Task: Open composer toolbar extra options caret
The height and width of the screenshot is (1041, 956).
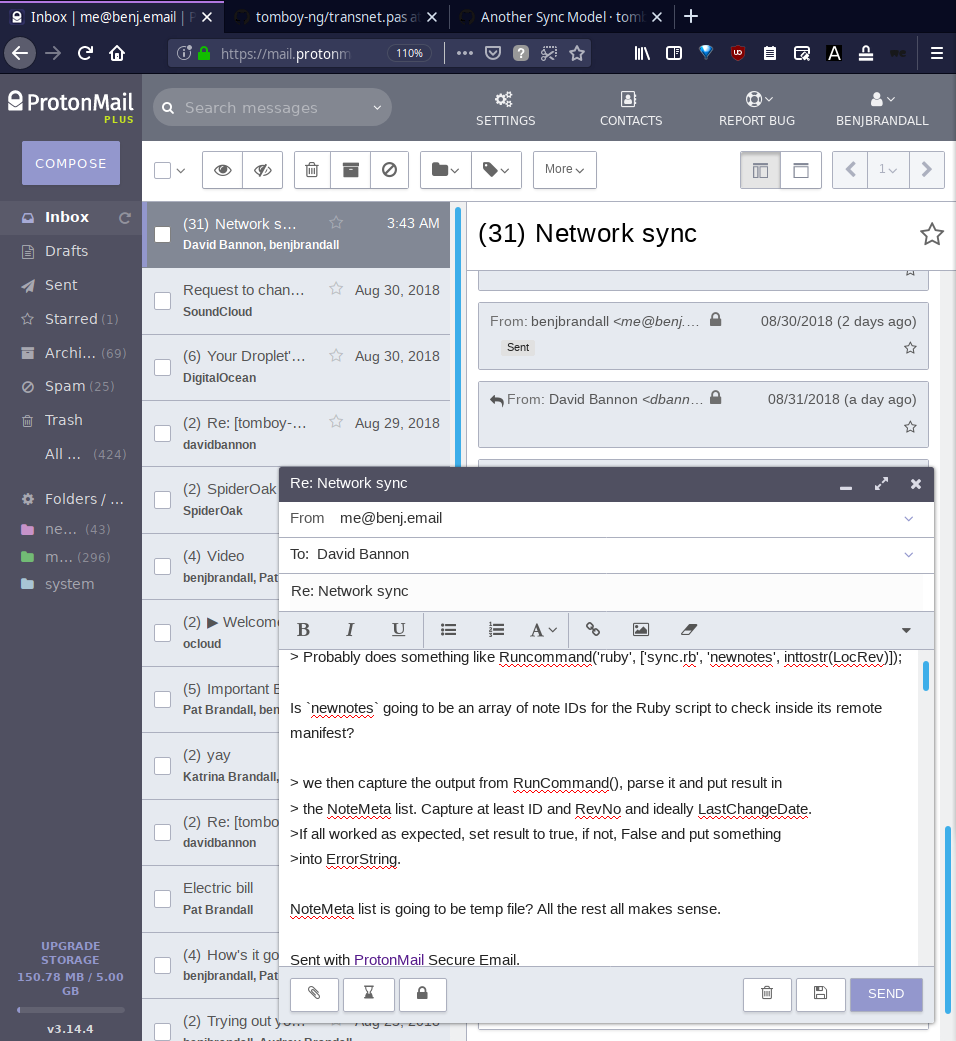Action: (906, 630)
